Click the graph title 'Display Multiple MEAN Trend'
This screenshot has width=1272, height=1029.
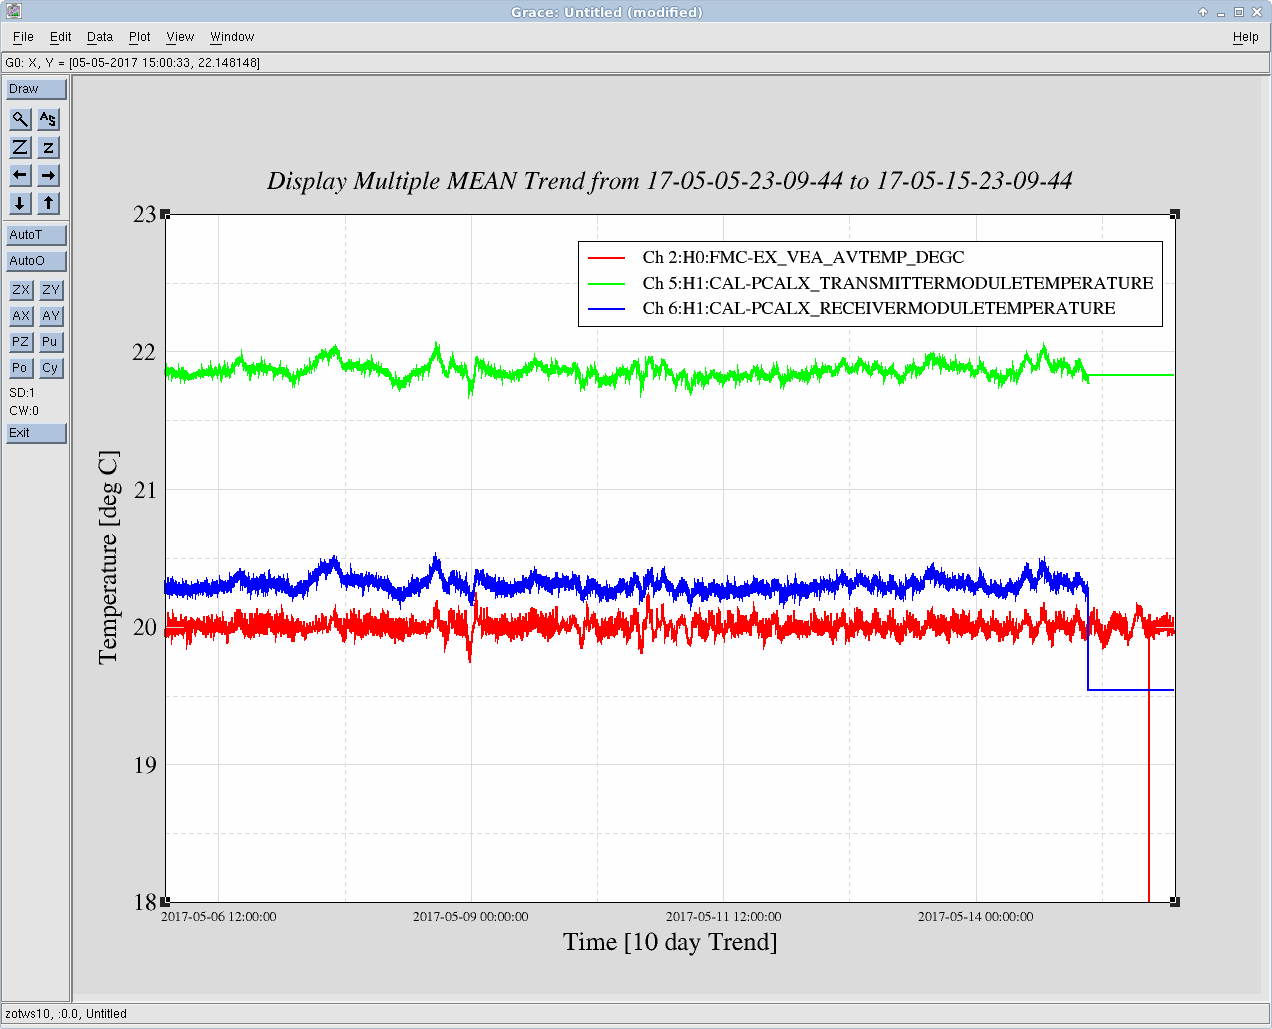(x=670, y=181)
